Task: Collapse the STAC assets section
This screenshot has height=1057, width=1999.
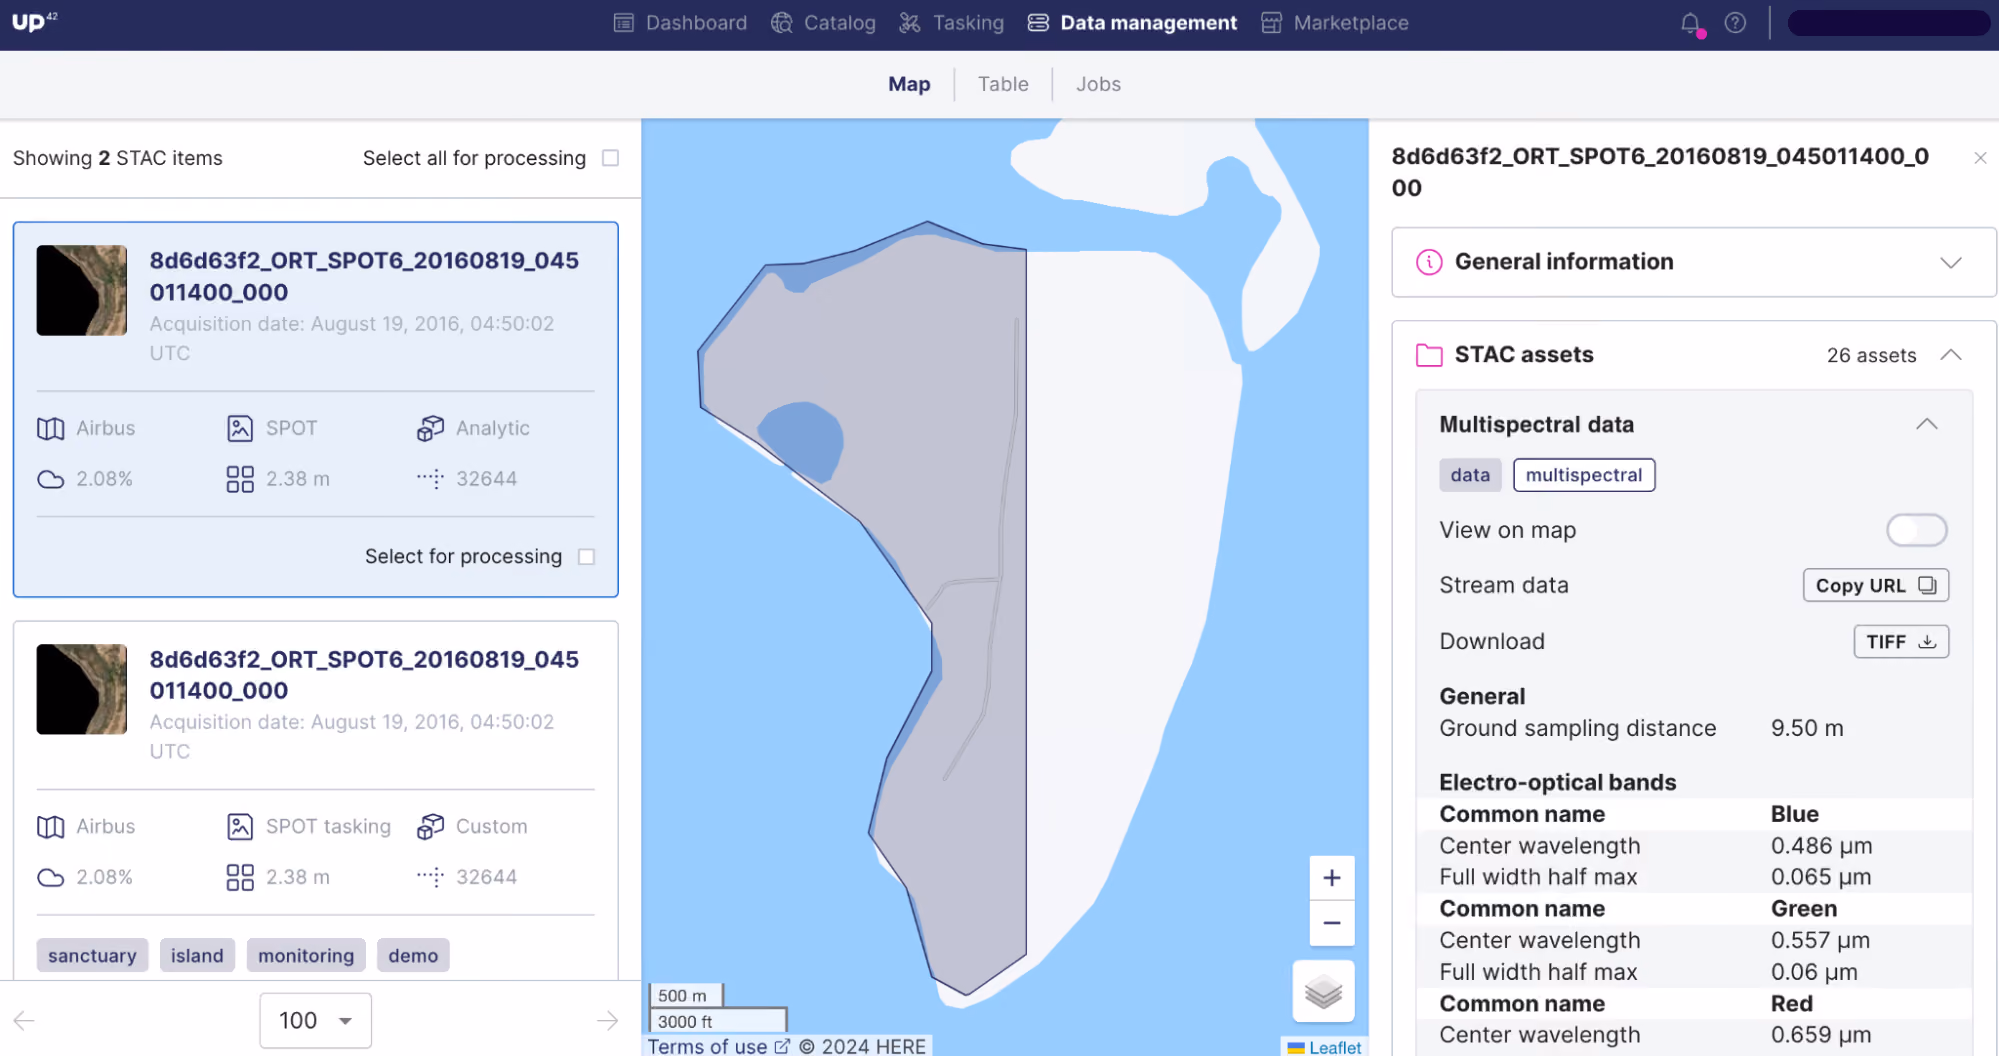Action: coord(1950,355)
